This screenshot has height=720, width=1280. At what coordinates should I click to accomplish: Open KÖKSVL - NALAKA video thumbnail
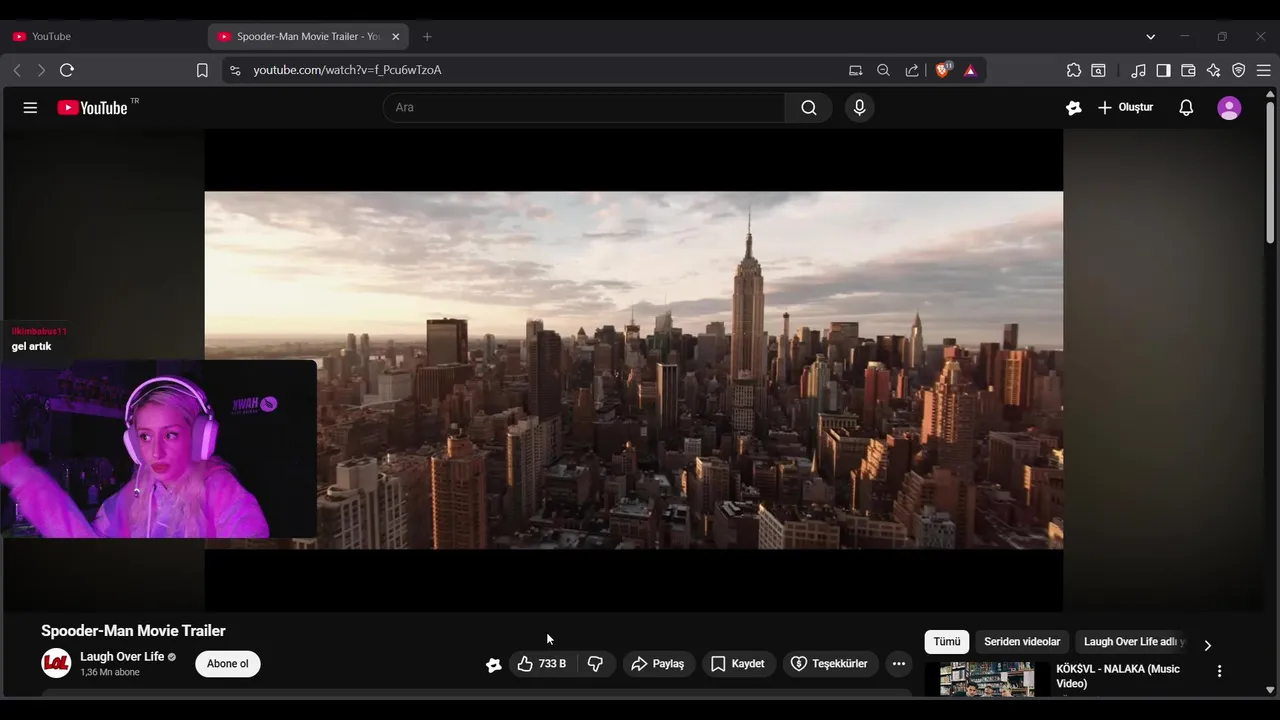click(x=987, y=679)
